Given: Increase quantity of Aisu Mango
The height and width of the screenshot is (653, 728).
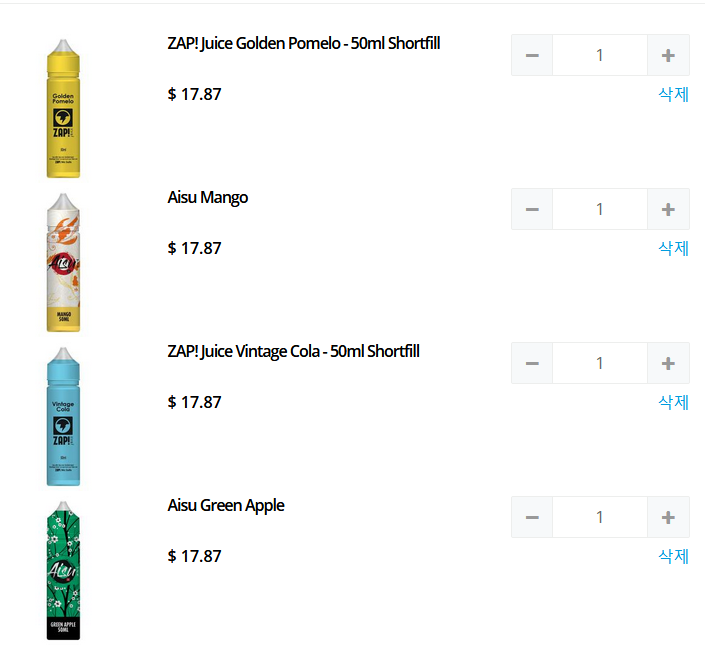Looking at the screenshot, I should coord(668,209).
